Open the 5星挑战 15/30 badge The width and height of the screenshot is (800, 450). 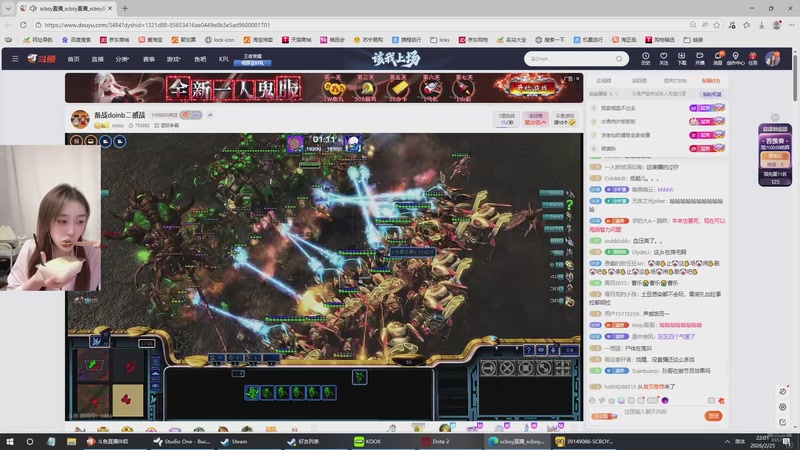click(507, 119)
